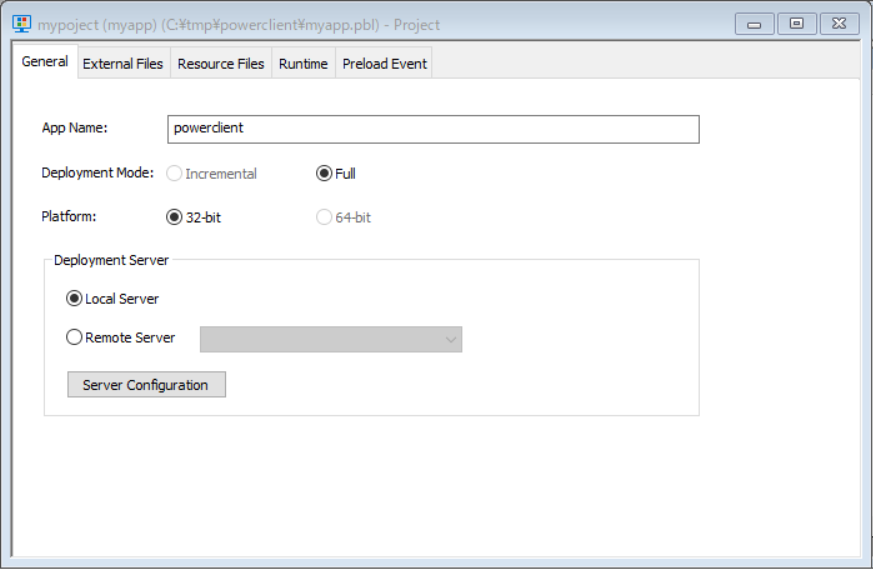
Task: Enable the Local Server option
Action: click(x=75, y=299)
